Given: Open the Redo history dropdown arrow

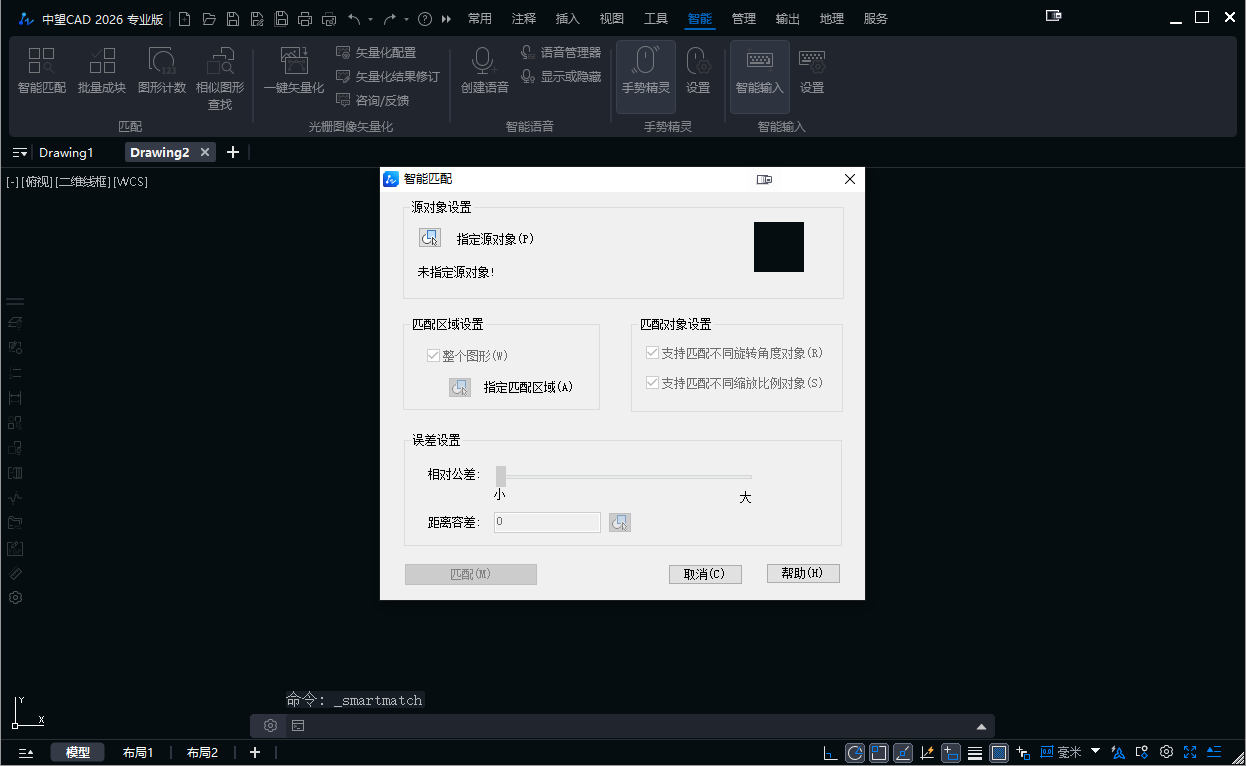Looking at the screenshot, I should pos(407,19).
